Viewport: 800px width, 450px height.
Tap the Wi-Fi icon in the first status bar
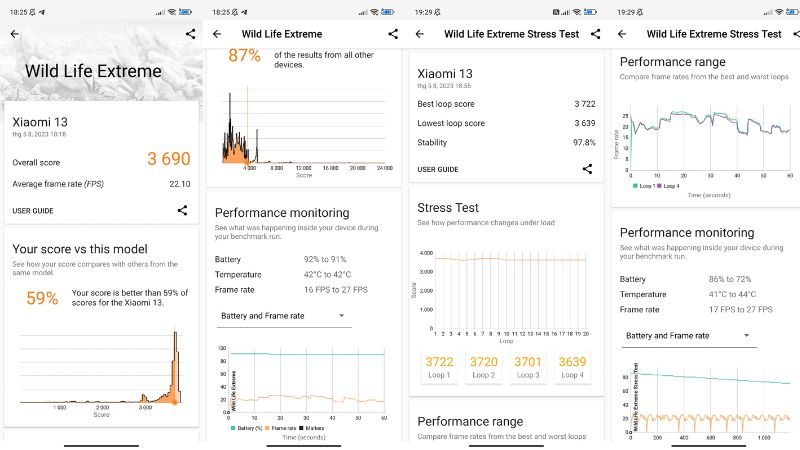pos(172,12)
